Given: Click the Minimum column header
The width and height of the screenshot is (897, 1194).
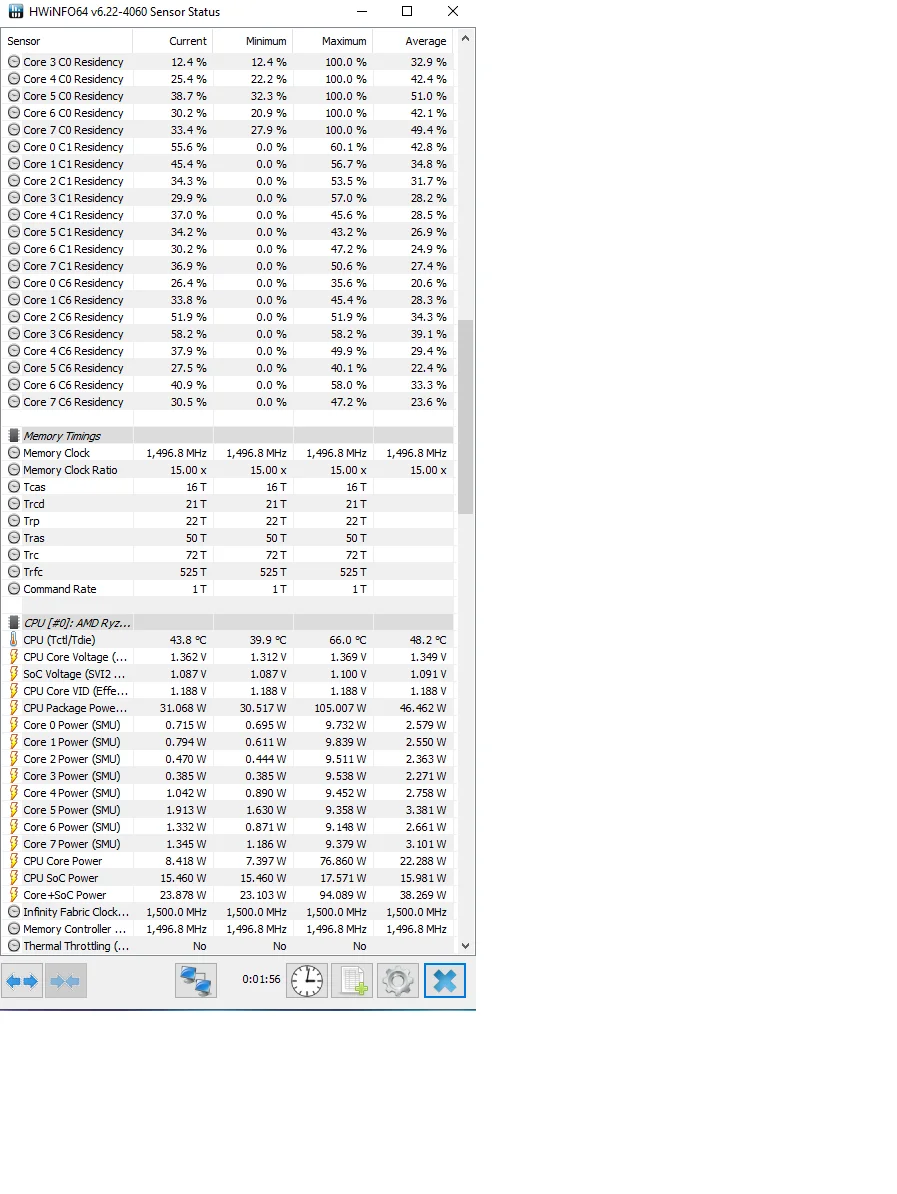Looking at the screenshot, I should [253, 41].
